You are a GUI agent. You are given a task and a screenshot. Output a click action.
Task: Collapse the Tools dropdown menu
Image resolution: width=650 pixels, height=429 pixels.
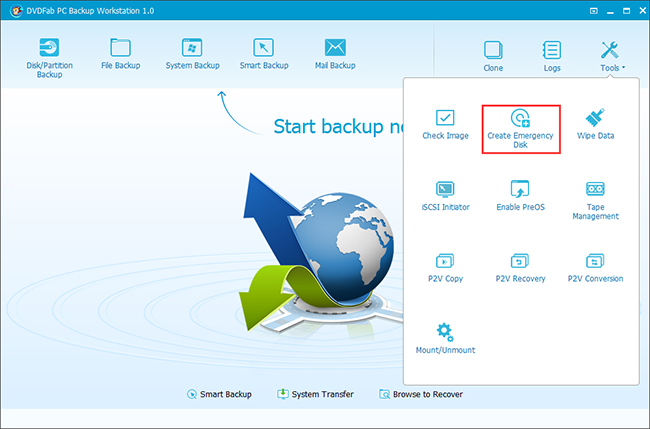click(611, 56)
